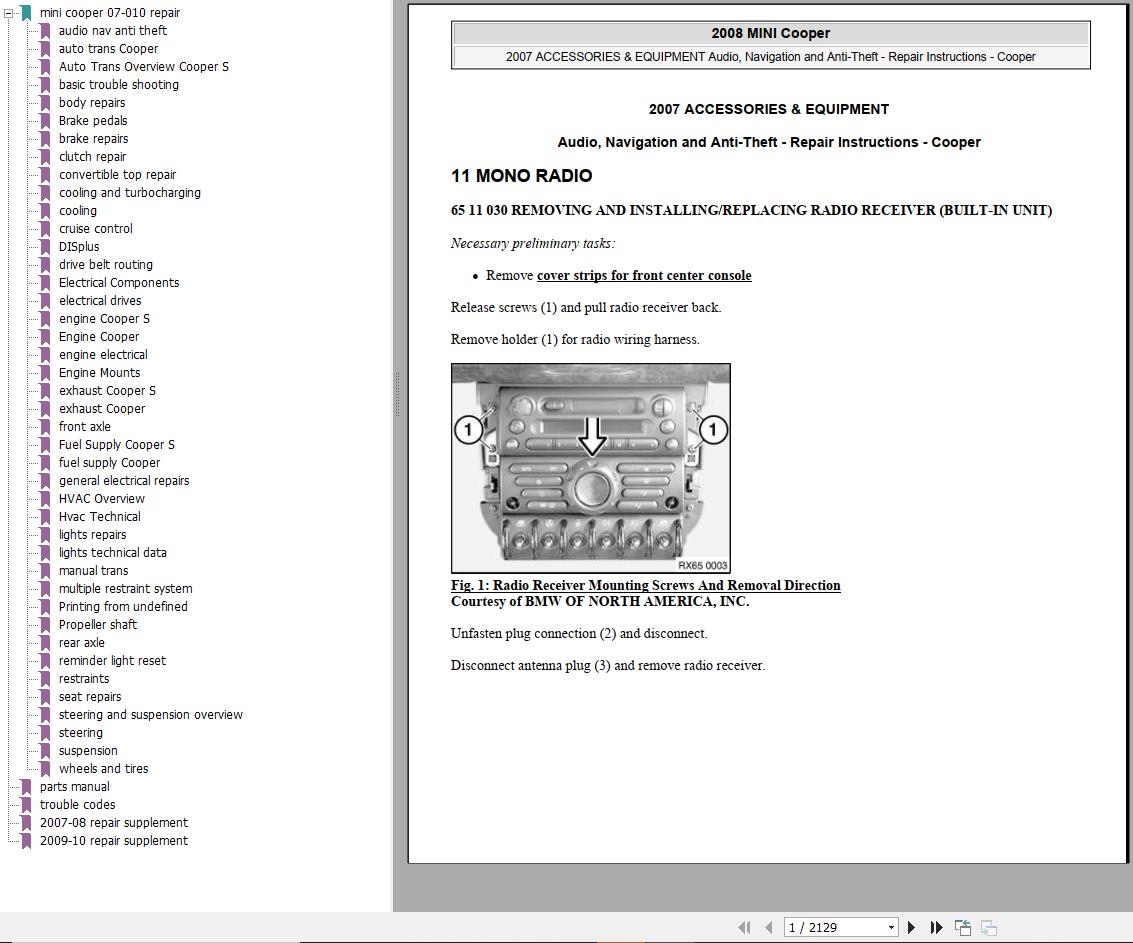Click the bookmark icon beside parts manual

pyautogui.click(x=26, y=786)
